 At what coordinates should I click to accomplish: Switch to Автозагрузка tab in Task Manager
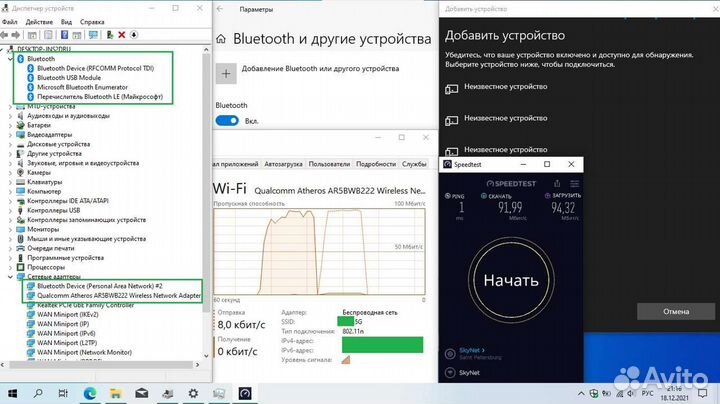point(283,164)
